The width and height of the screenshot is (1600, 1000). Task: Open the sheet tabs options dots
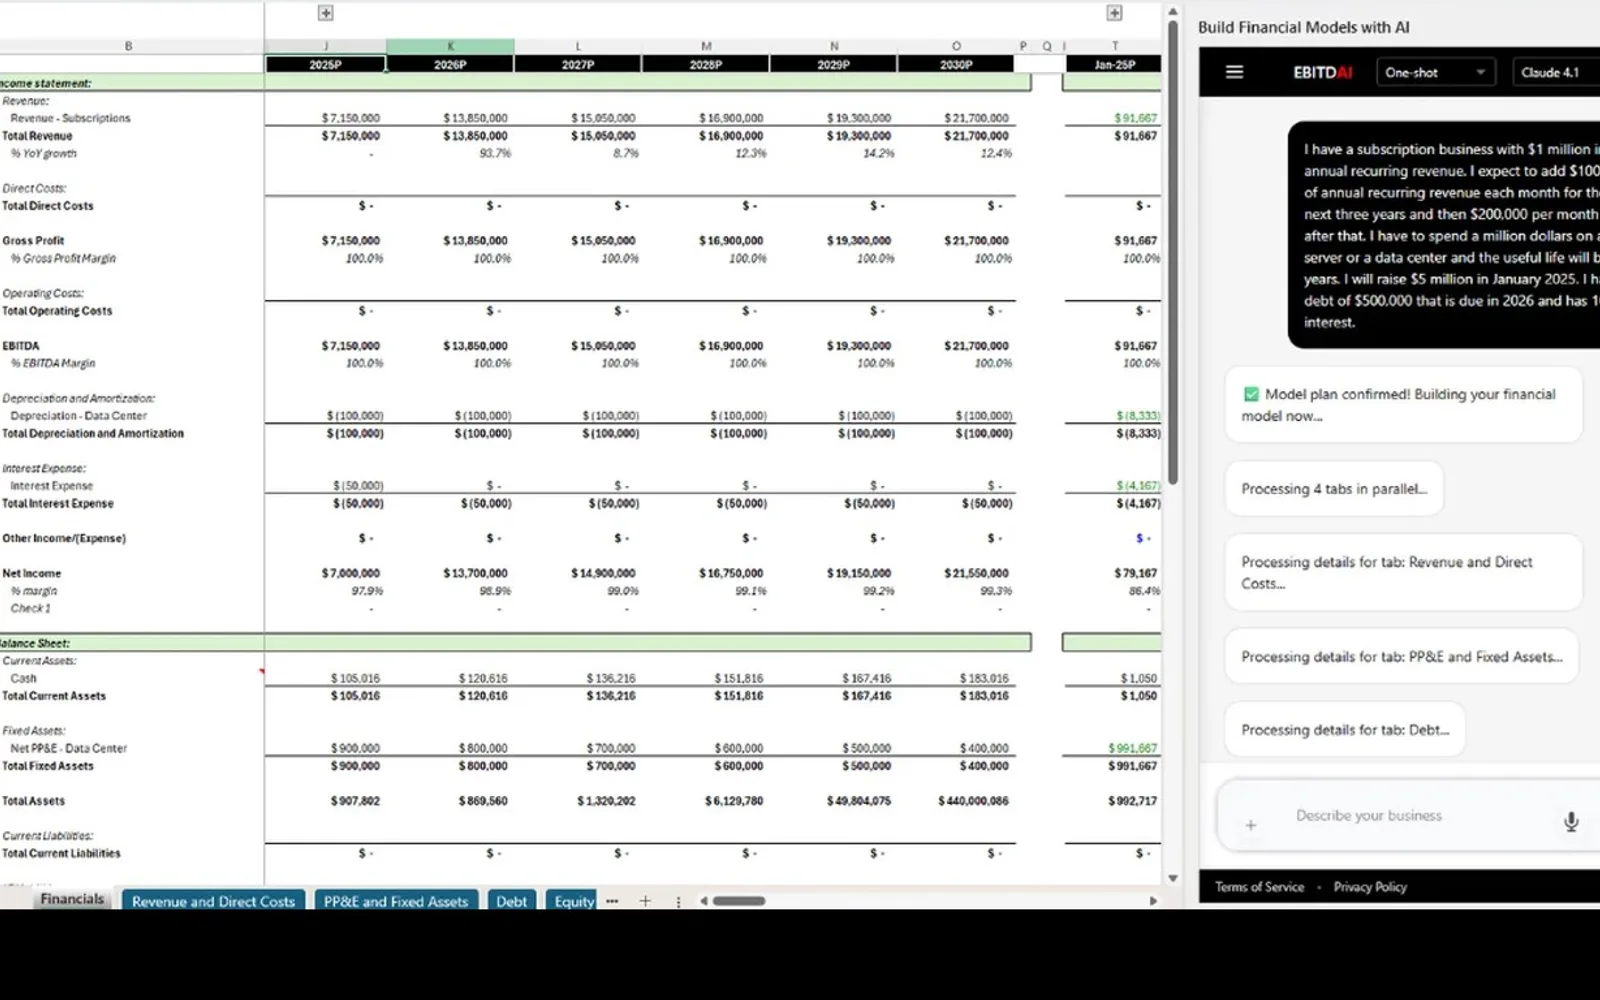678,901
